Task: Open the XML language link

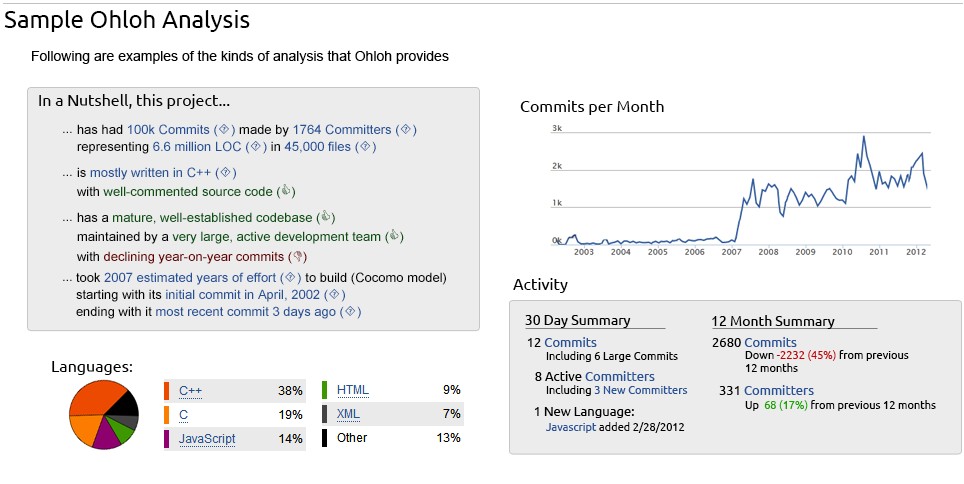Action: click(x=350, y=414)
